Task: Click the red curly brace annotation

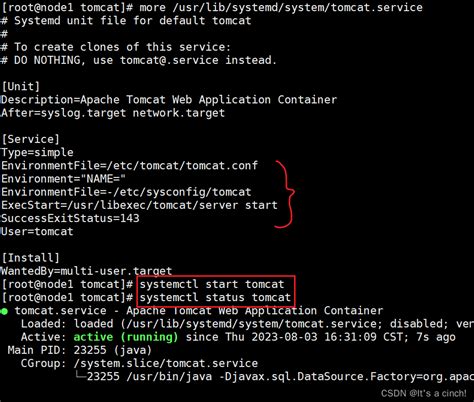Action: (284, 194)
